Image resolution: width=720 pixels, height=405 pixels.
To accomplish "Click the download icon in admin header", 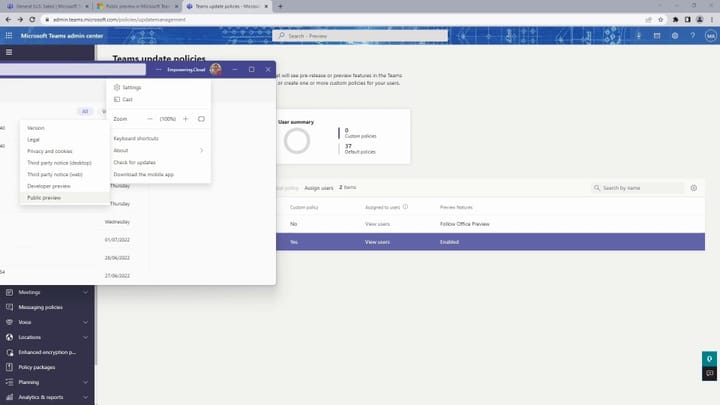I will coord(638,36).
